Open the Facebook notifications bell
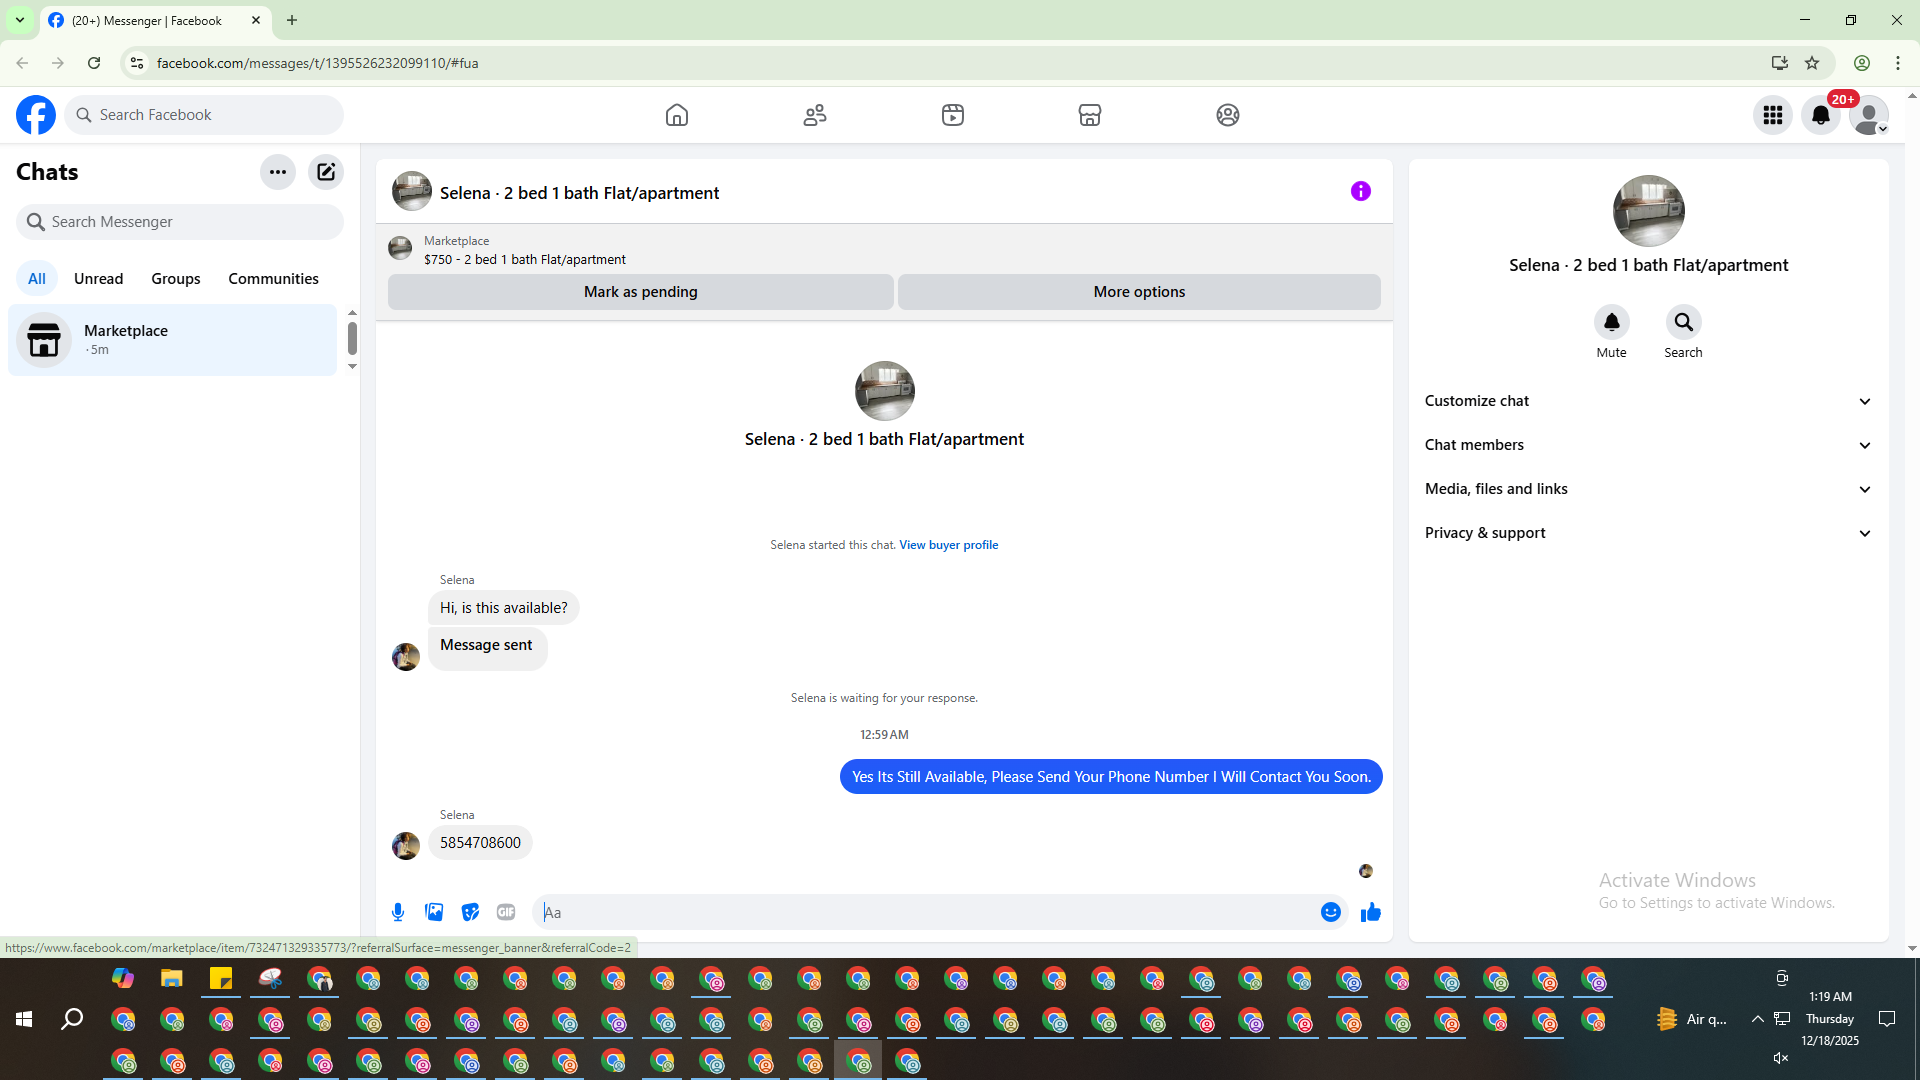 [1820, 115]
